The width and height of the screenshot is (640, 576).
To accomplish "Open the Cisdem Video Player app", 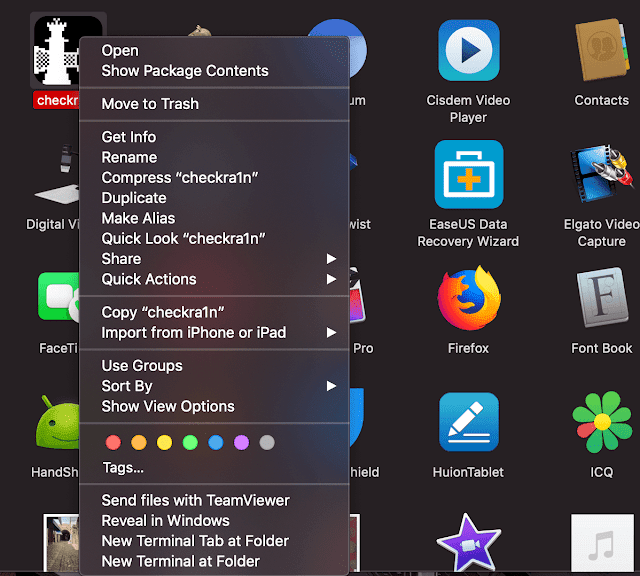I will 469,50.
